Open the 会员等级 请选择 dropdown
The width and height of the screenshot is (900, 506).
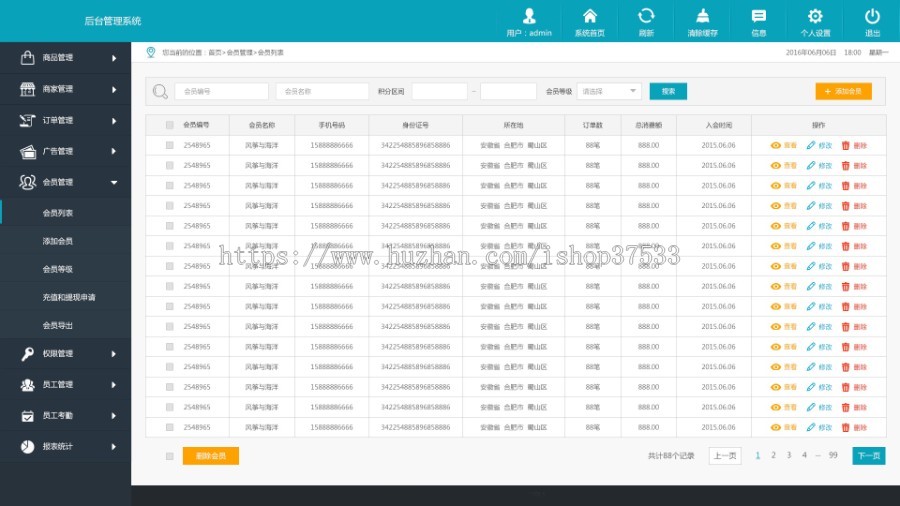[609, 91]
